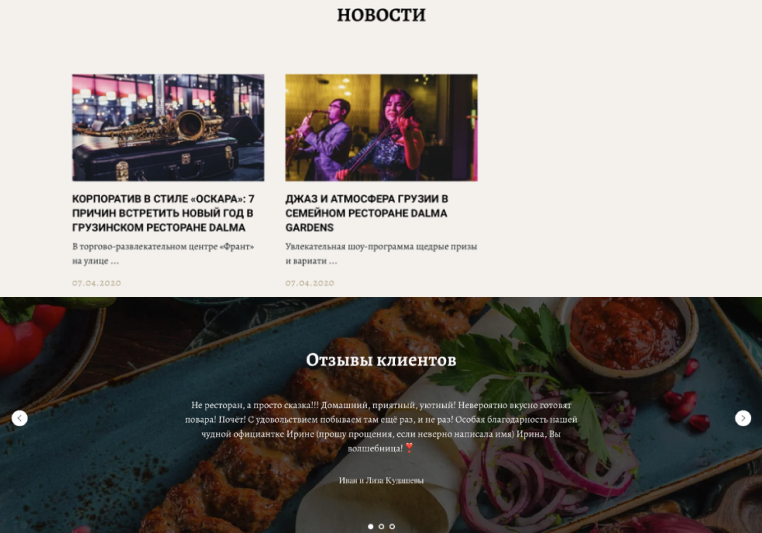Click the sauce bowl in background photo
This screenshot has height=533, width=762.
(627, 335)
